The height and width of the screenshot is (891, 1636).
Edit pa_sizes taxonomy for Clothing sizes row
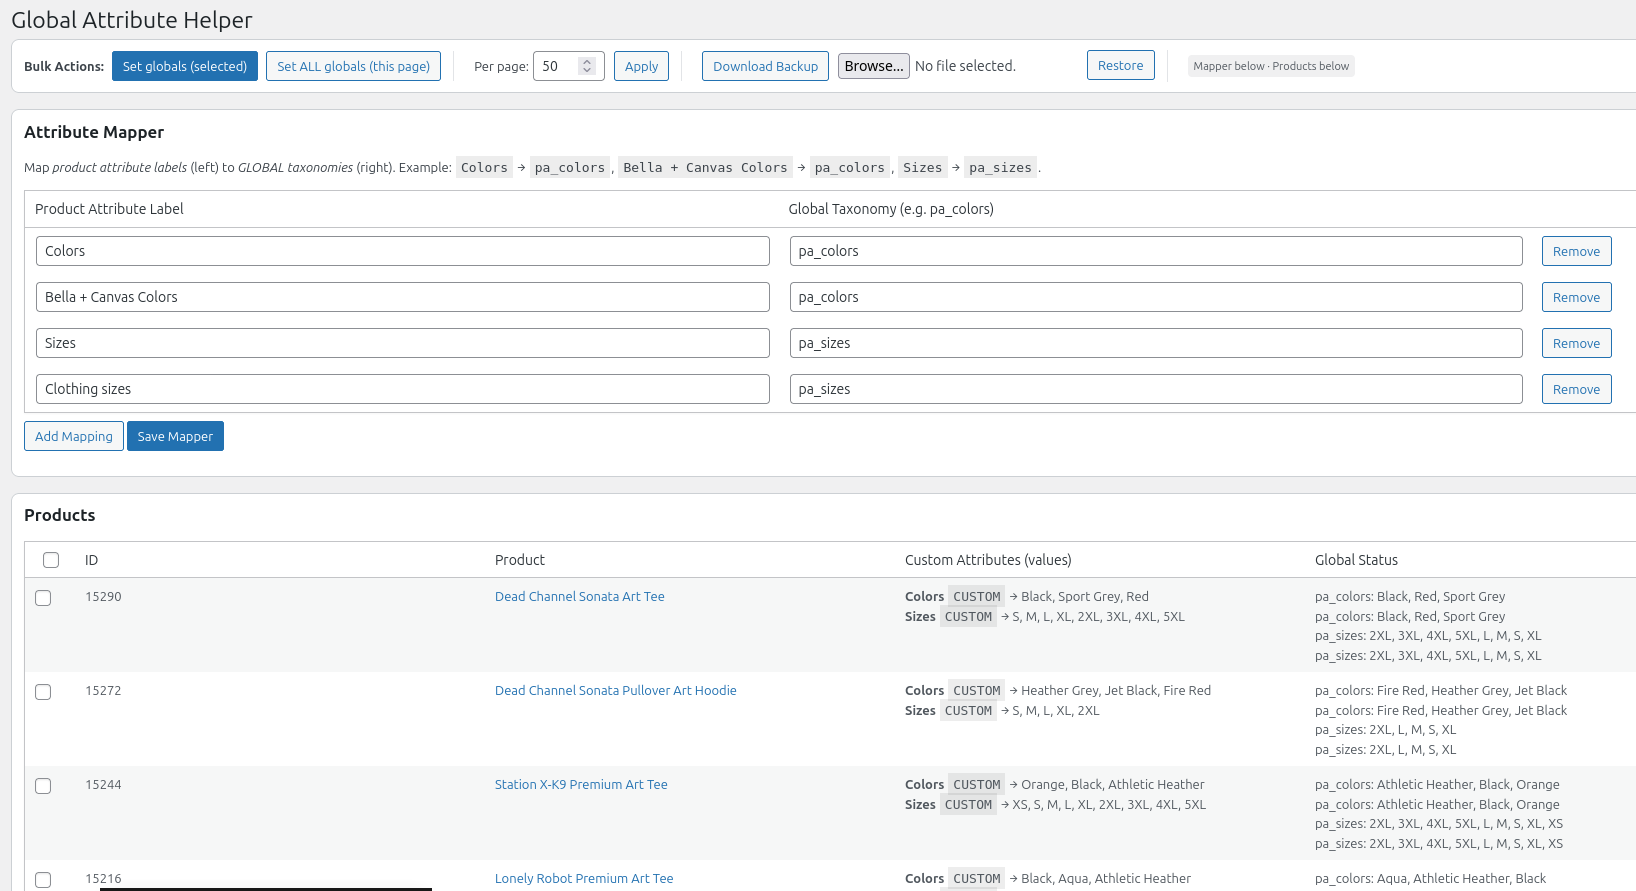tap(1156, 389)
